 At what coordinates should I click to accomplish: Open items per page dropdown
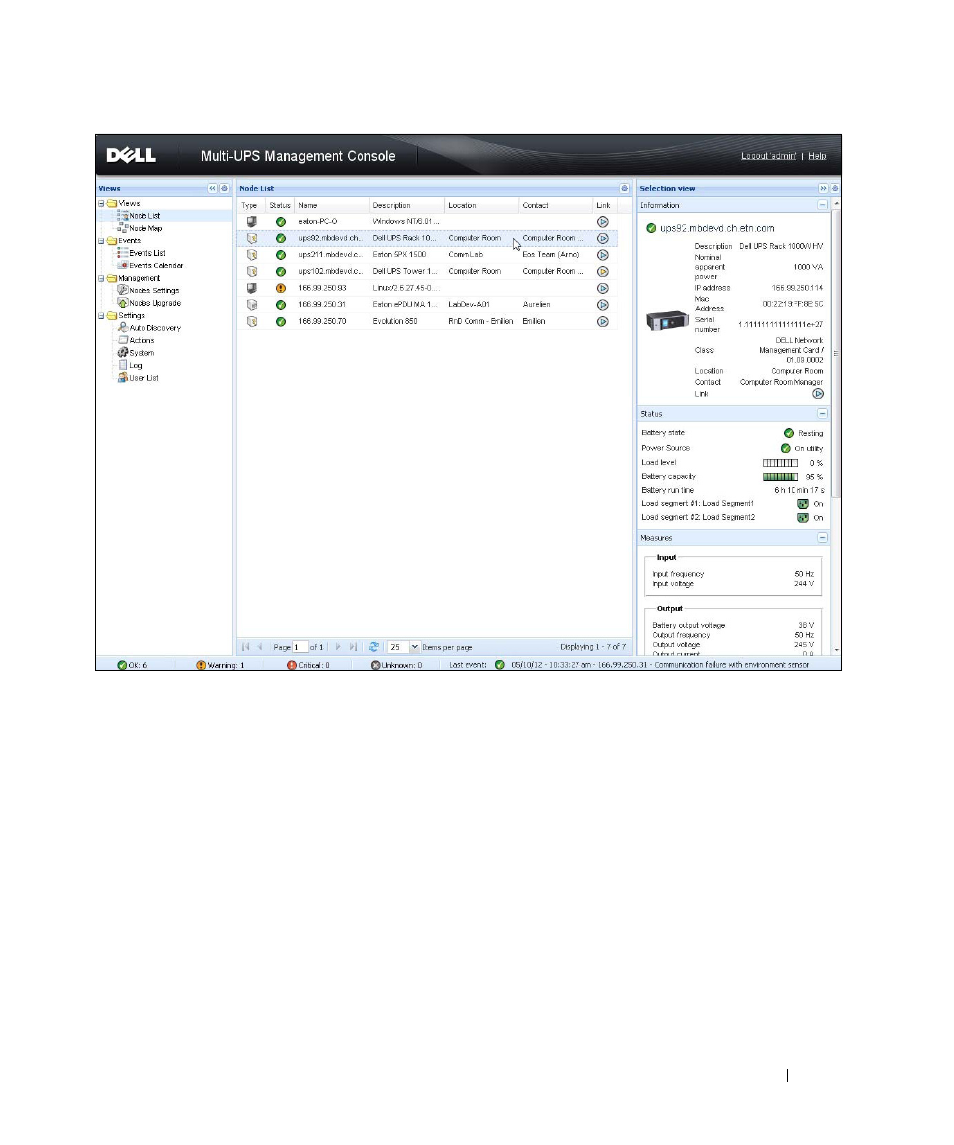[414, 647]
